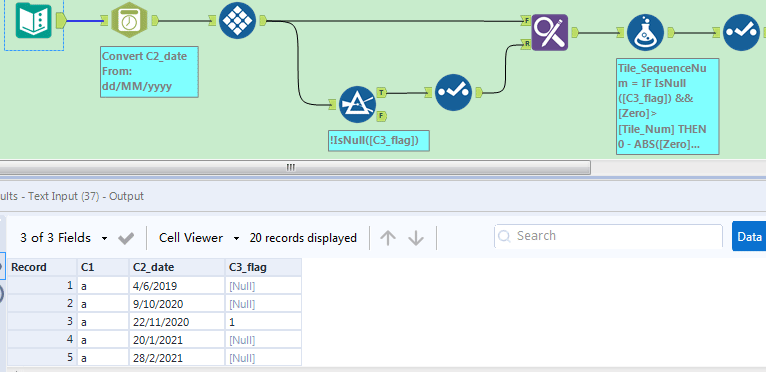
Task: Click the !IsNull([C3_flag]) annotation
Action: coord(379,141)
